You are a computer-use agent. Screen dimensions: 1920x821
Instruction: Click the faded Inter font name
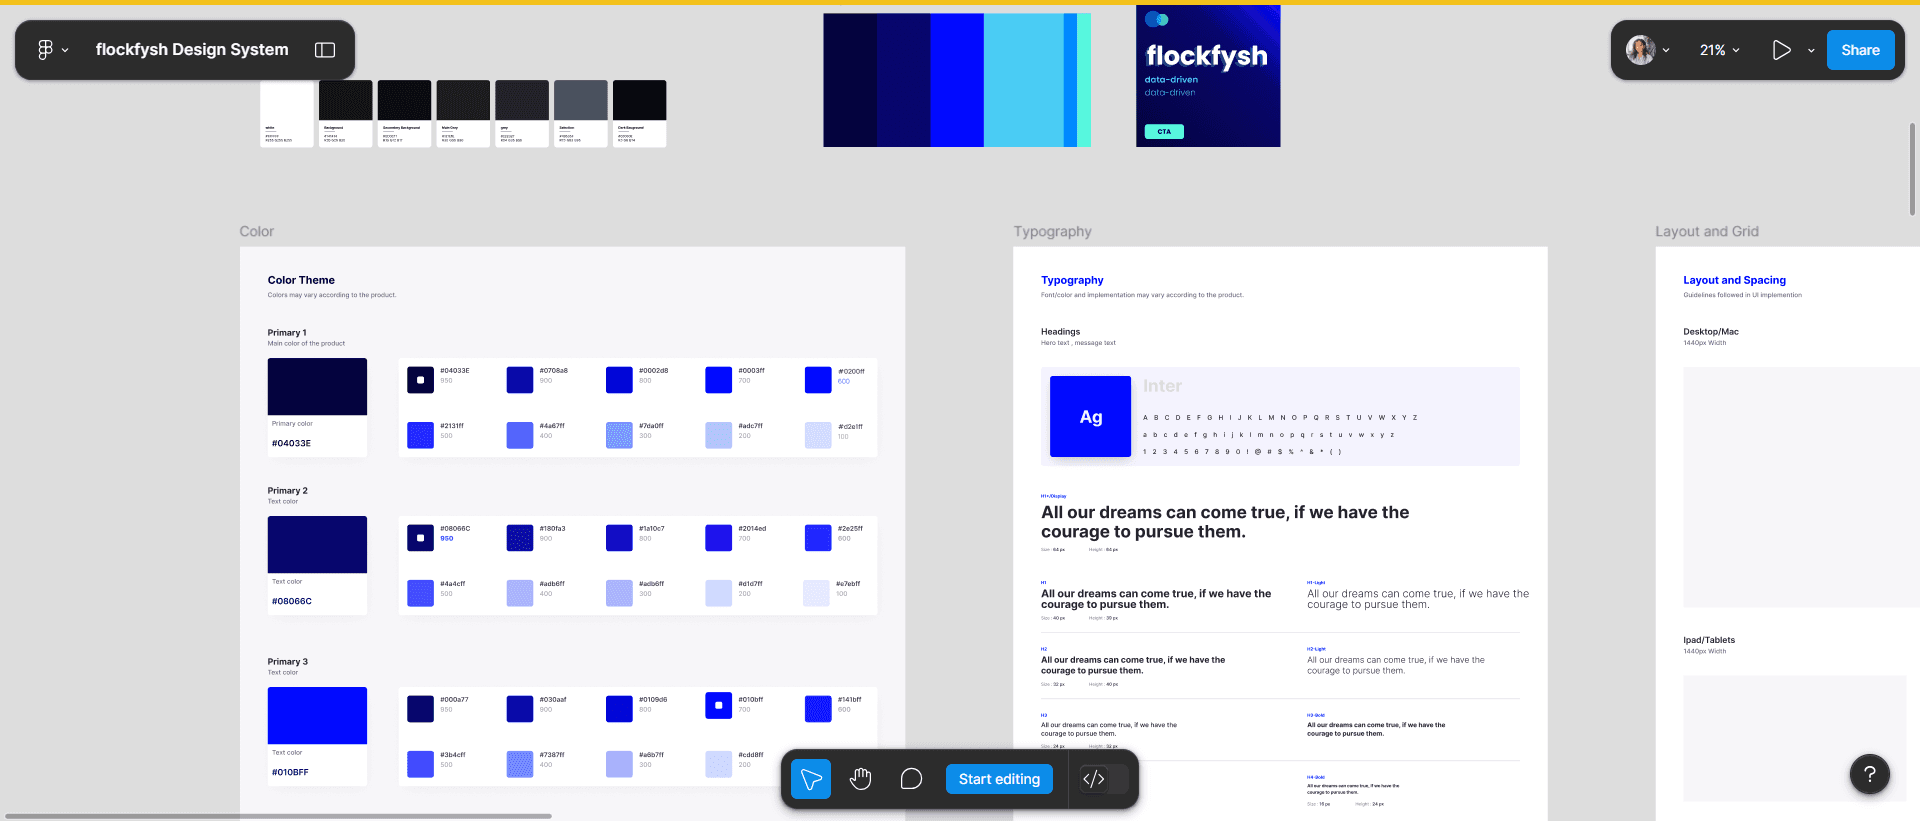pyautogui.click(x=1162, y=386)
